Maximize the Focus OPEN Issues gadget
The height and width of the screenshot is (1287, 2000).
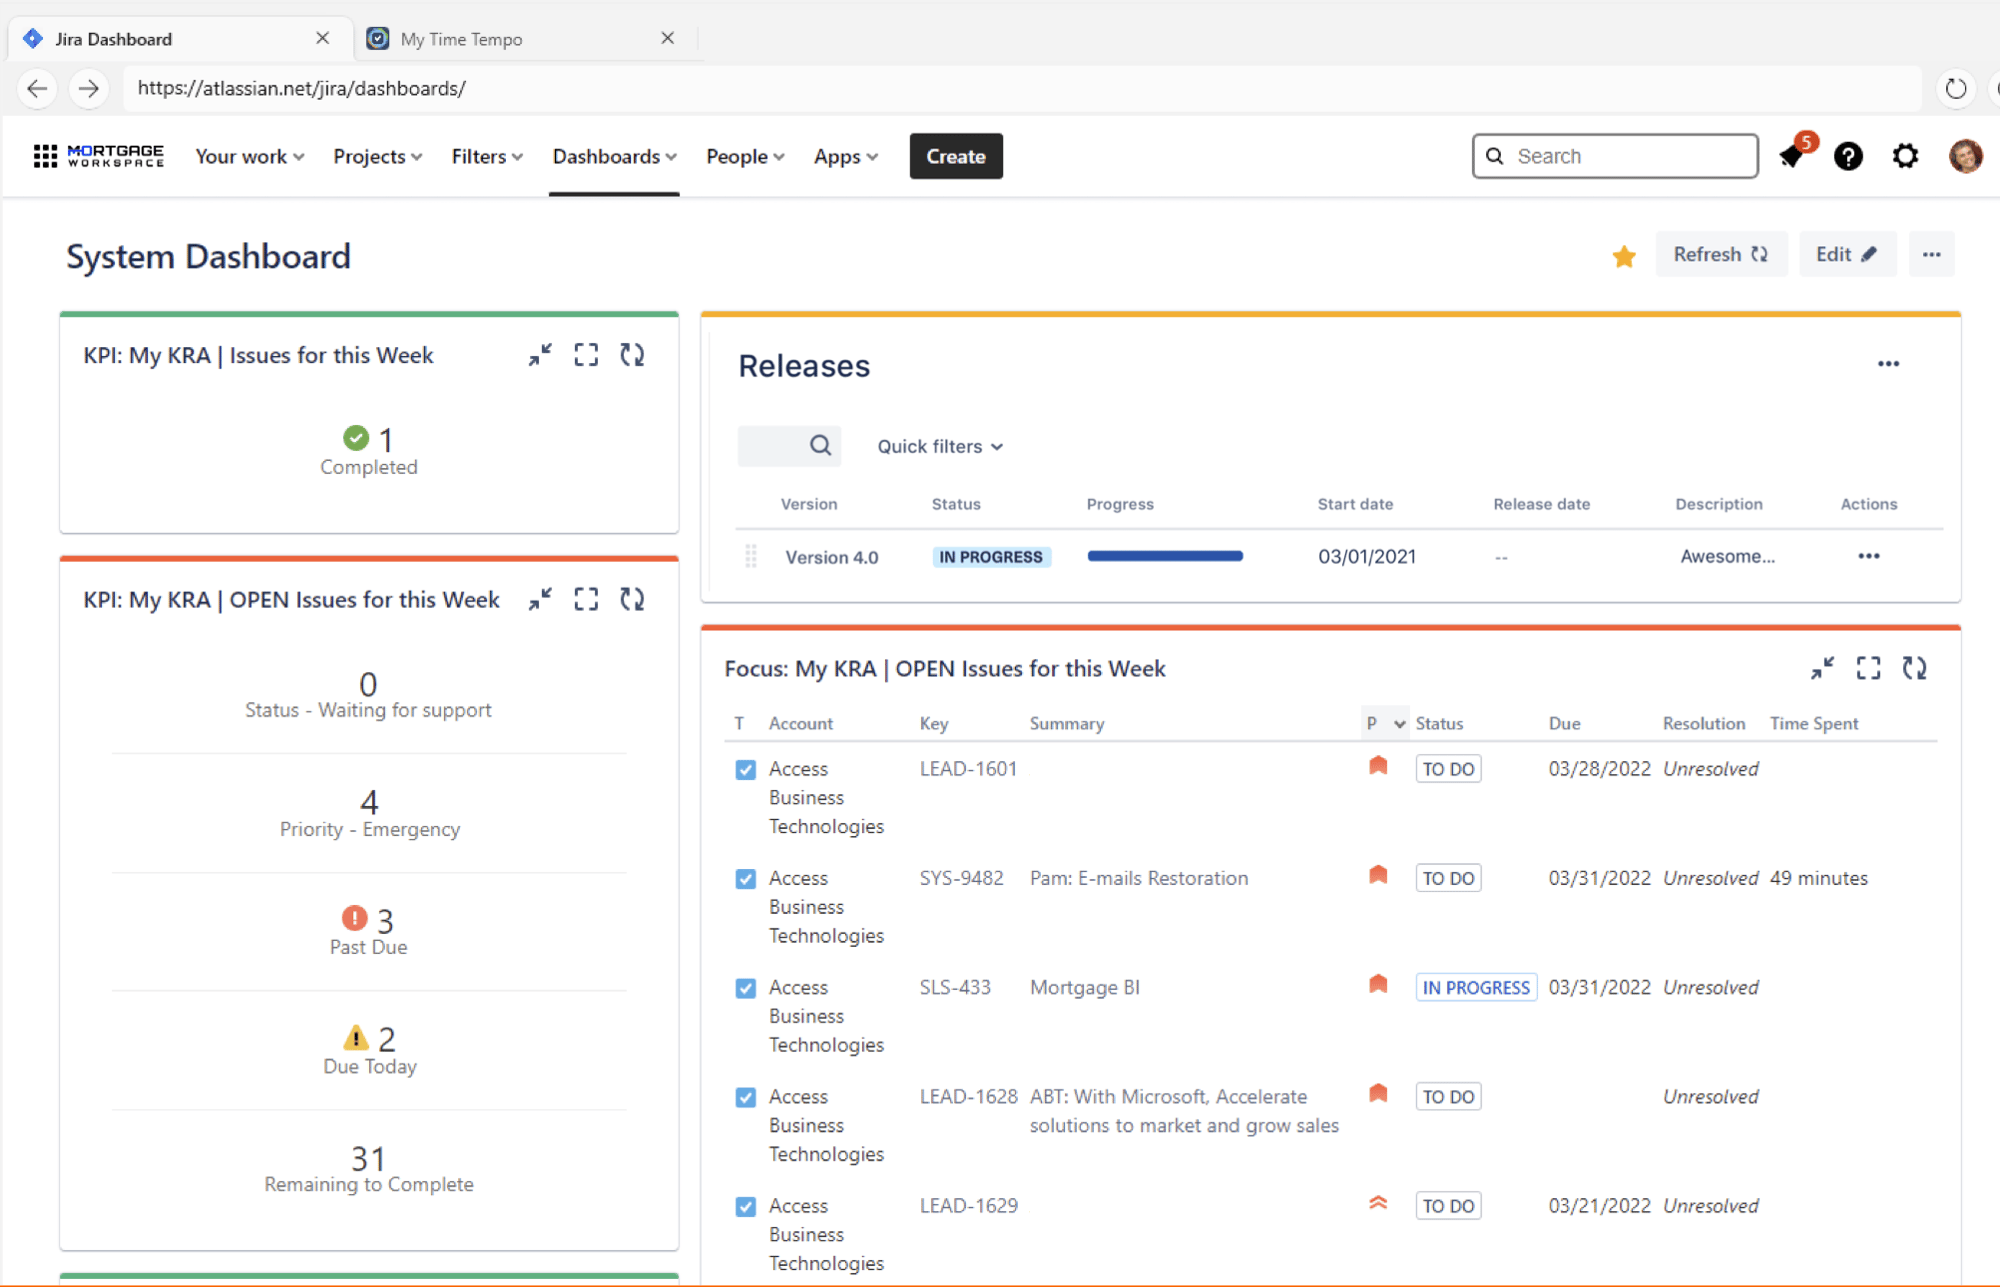pos(1868,668)
